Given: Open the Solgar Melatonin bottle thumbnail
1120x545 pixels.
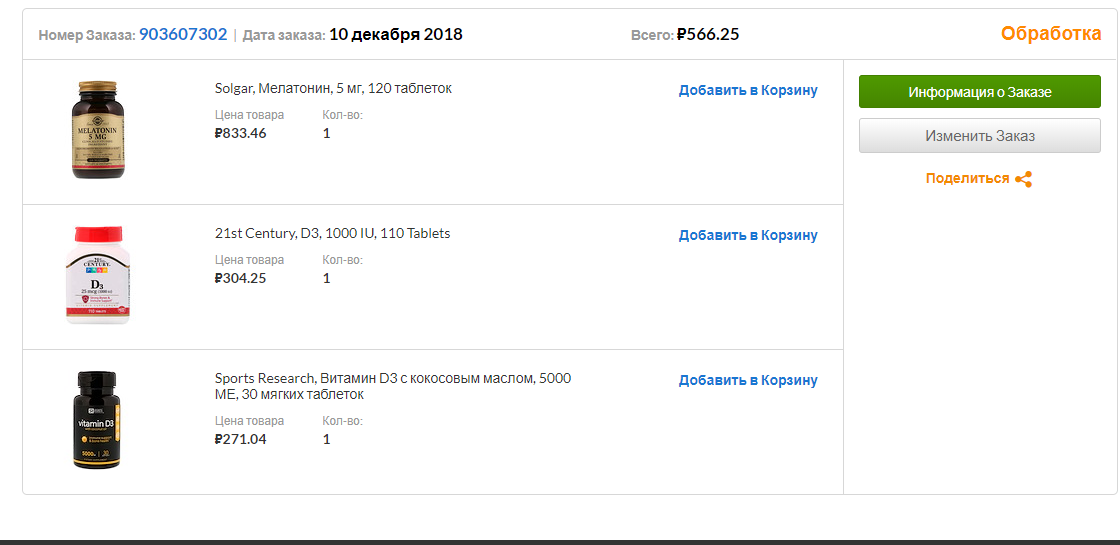Looking at the screenshot, I should [98, 129].
